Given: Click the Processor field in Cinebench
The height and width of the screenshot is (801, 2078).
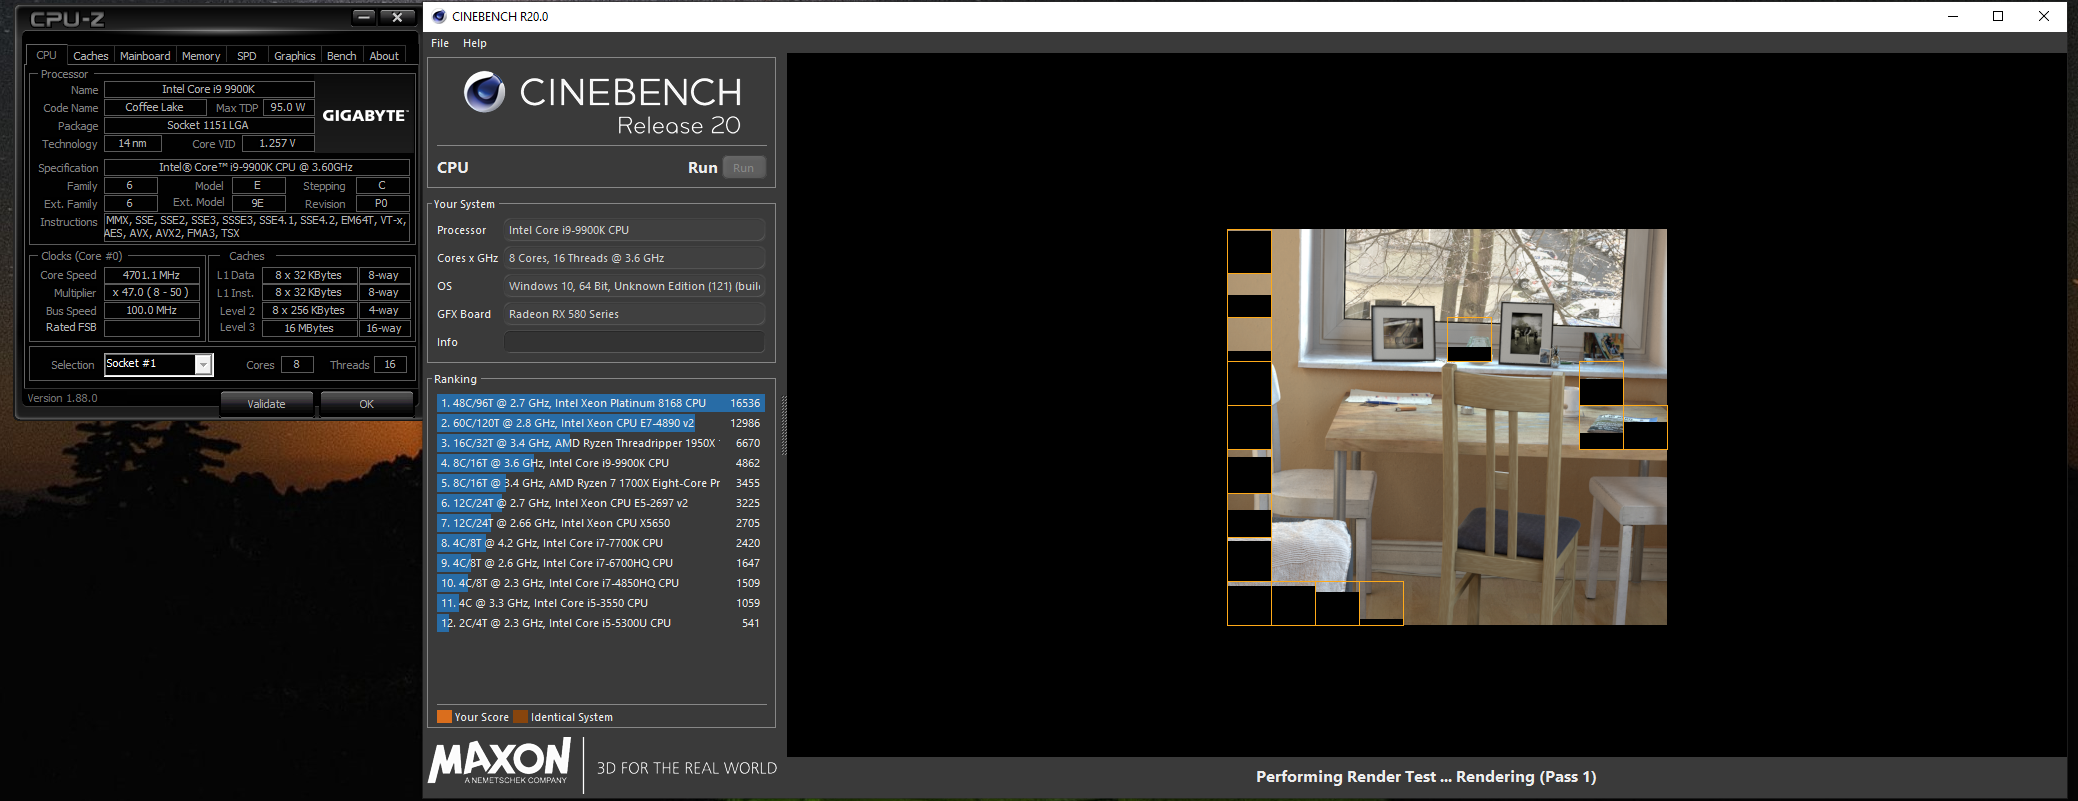Looking at the screenshot, I should (634, 230).
